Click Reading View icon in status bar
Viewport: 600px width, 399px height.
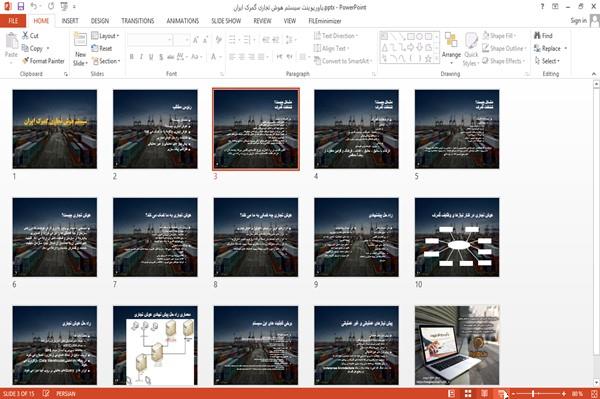click(484, 393)
